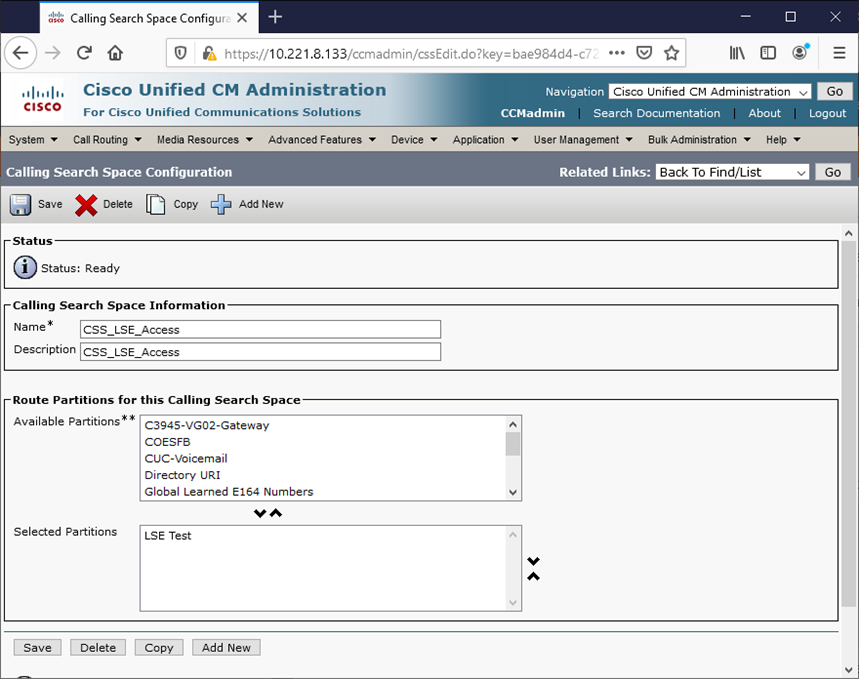Open the Firefox hamburger menu
Image resolution: width=859 pixels, height=679 pixels.
pyautogui.click(x=839, y=53)
